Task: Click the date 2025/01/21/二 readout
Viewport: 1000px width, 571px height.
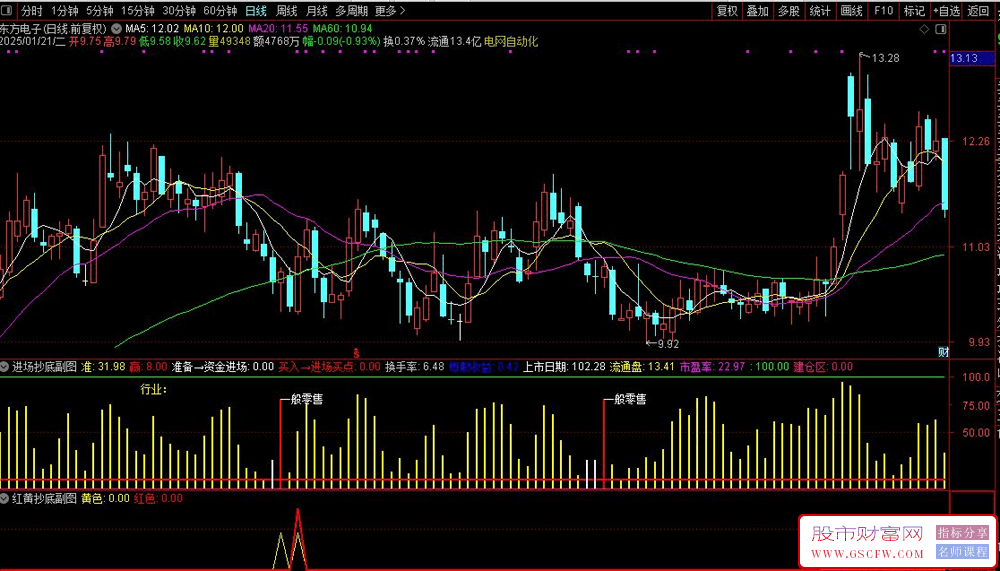Action: [x=32, y=42]
